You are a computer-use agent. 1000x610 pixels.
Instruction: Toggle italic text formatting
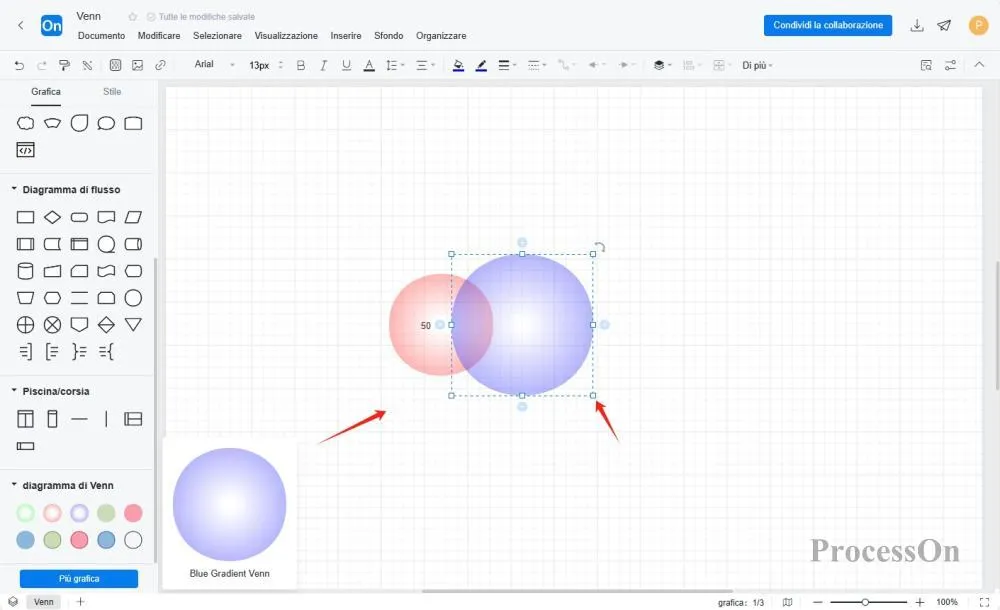click(323, 65)
